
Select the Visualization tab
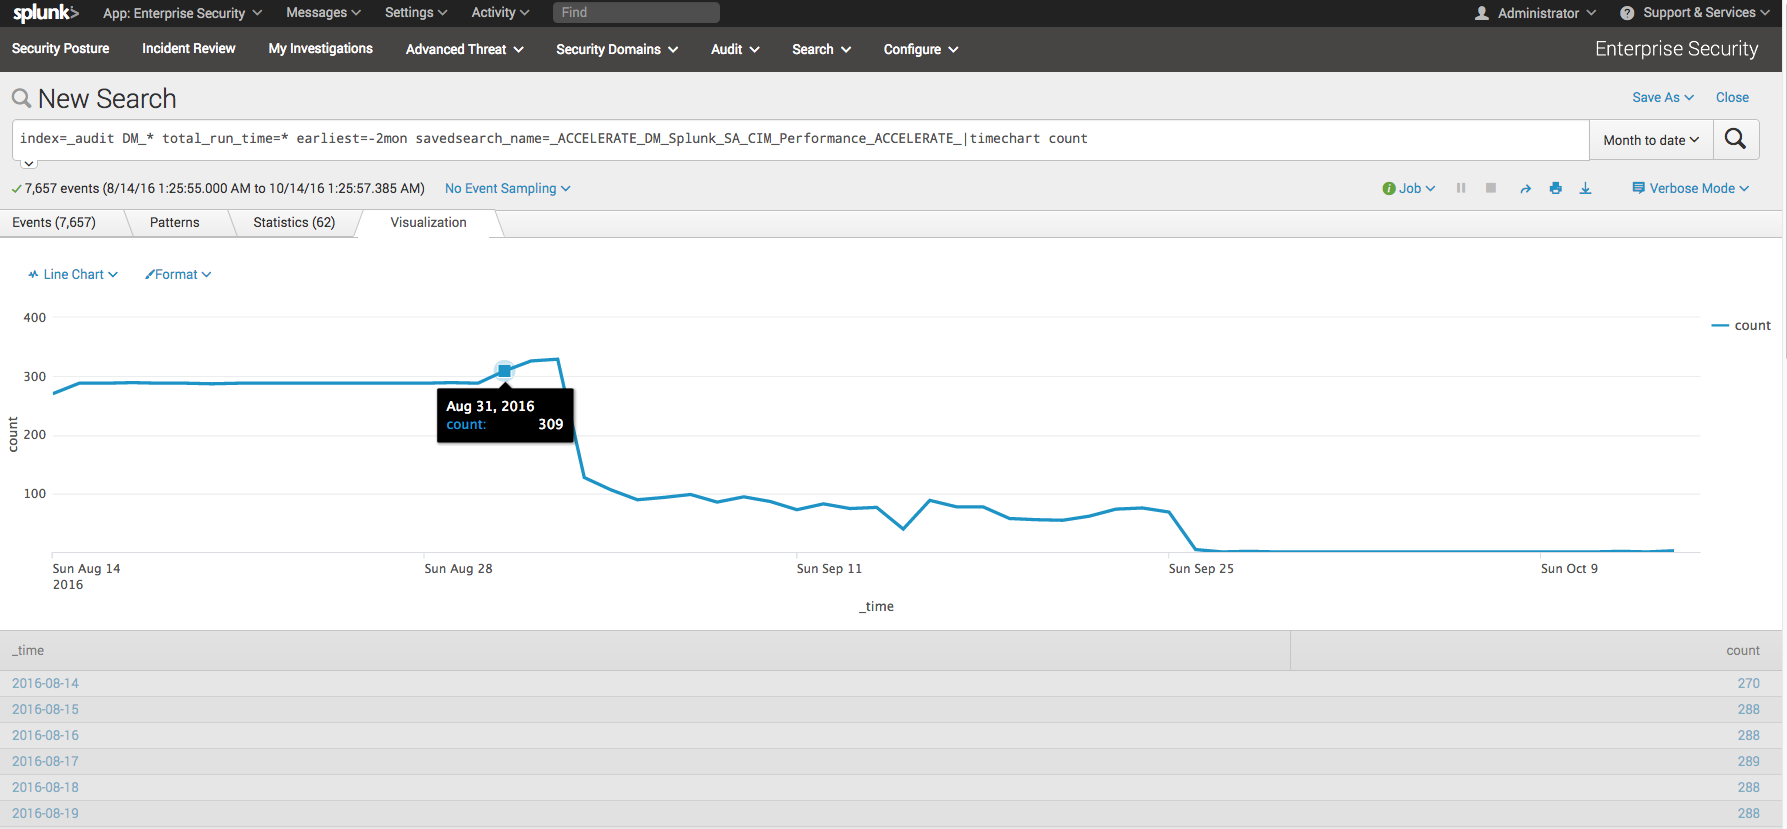[x=428, y=222]
